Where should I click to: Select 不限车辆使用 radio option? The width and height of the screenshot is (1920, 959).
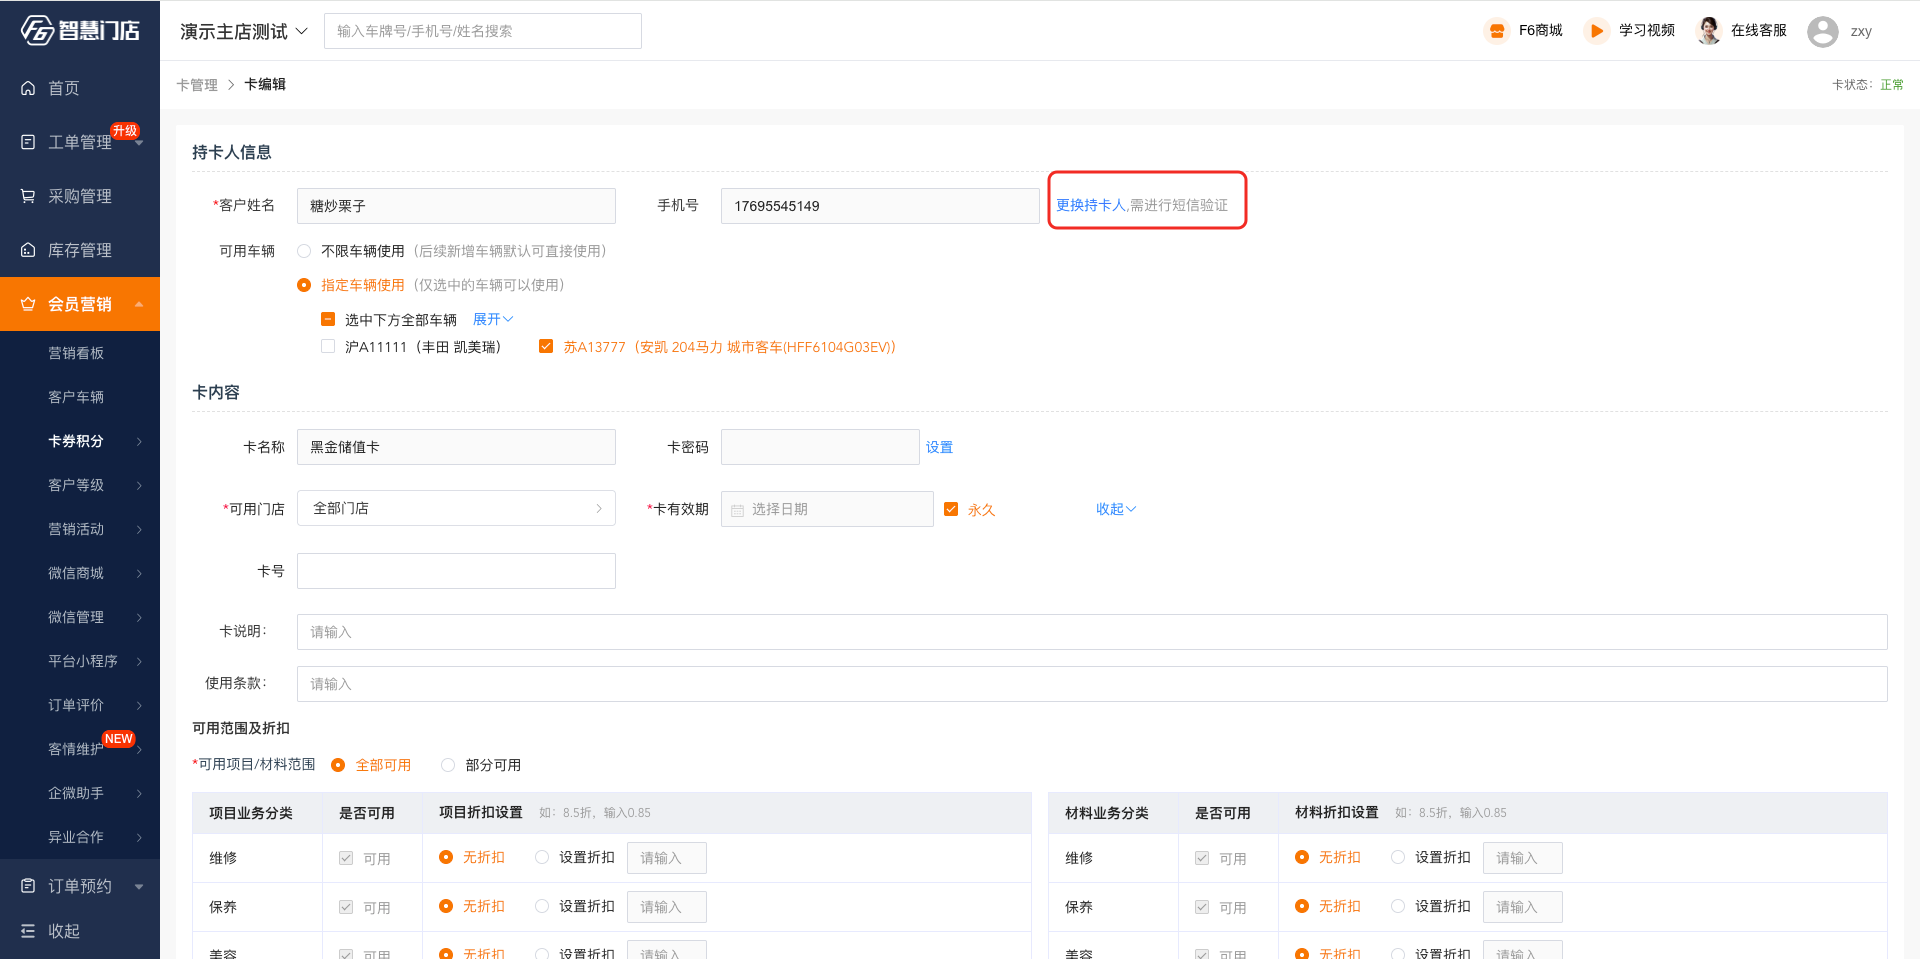[x=304, y=251]
